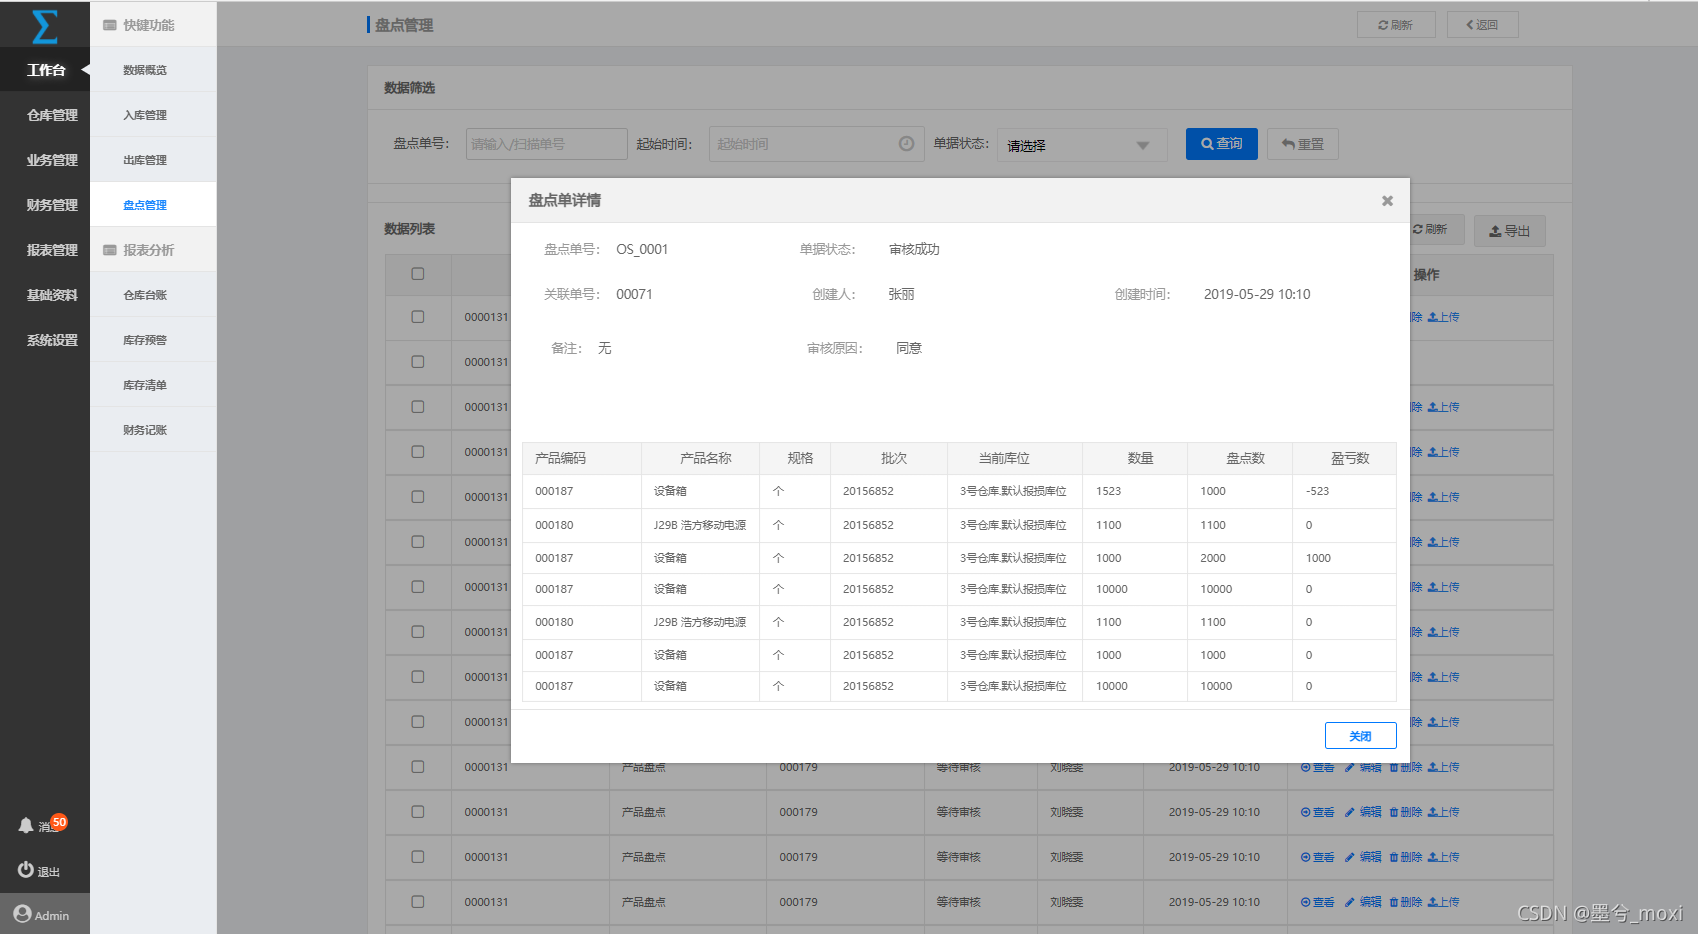
Task: Open the Admin user profile
Action: (x=42, y=915)
